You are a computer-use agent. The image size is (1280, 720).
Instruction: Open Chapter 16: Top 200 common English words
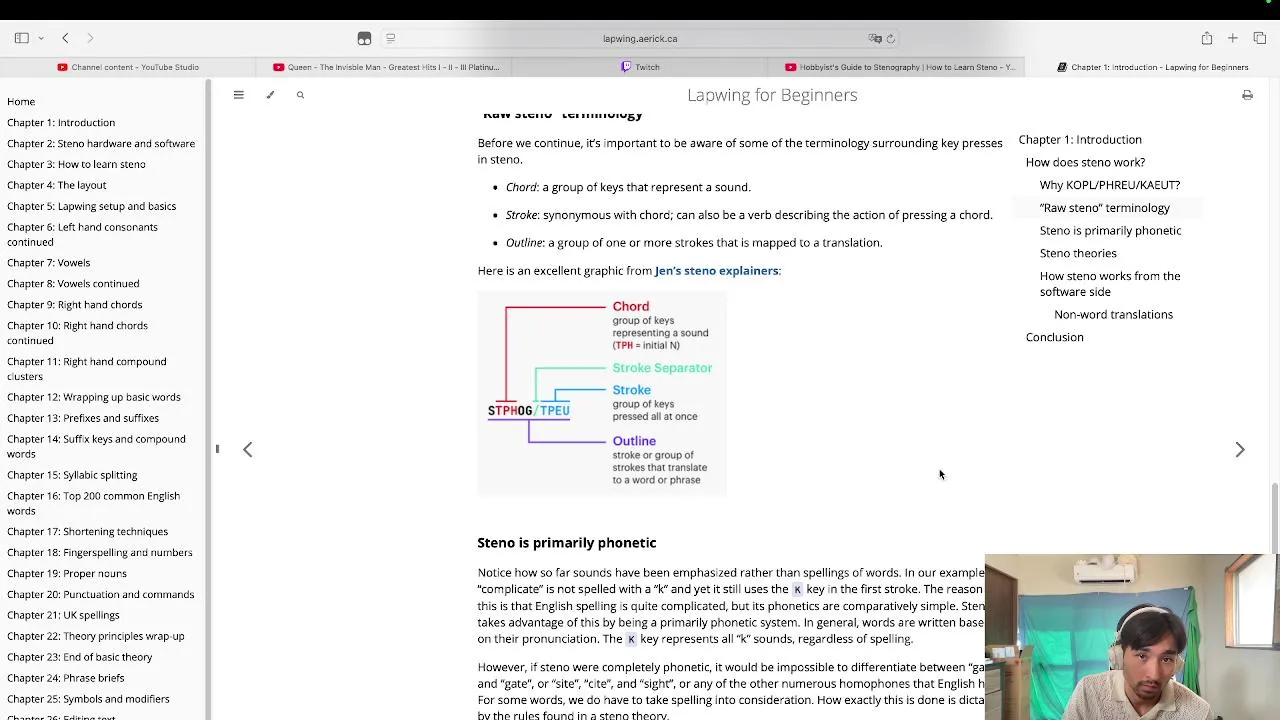click(x=93, y=503)
